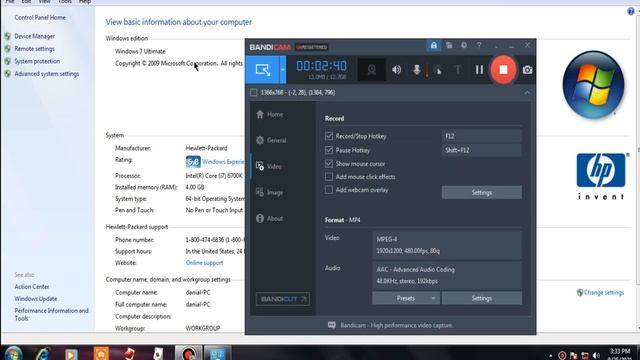Open the media player taskbar icon
This screenshot has width=640, height=360.
coord(71,353)
